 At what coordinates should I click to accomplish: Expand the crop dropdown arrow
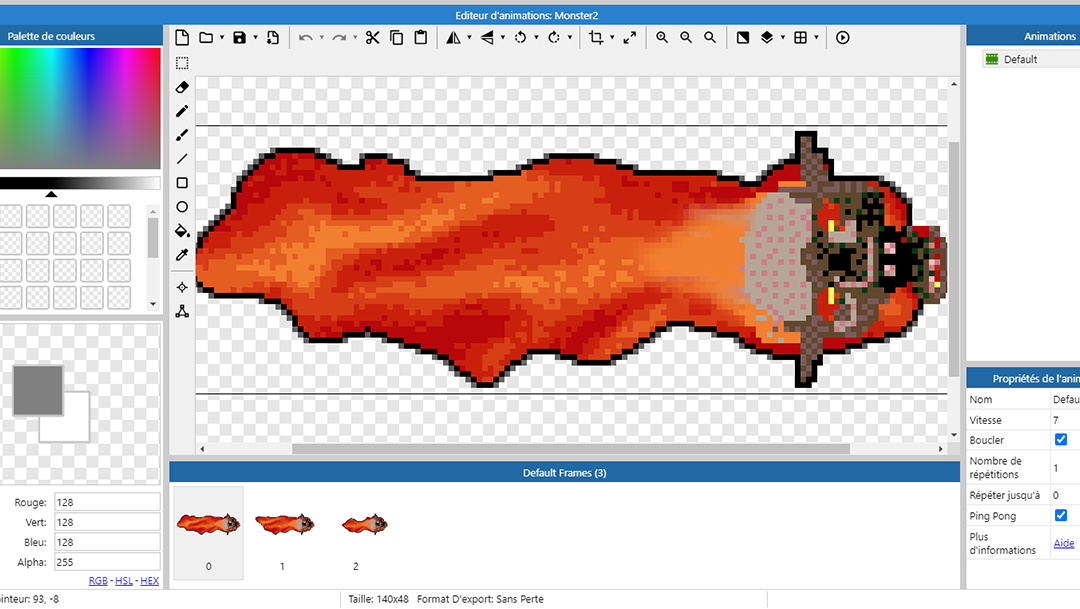pos(612,38)
